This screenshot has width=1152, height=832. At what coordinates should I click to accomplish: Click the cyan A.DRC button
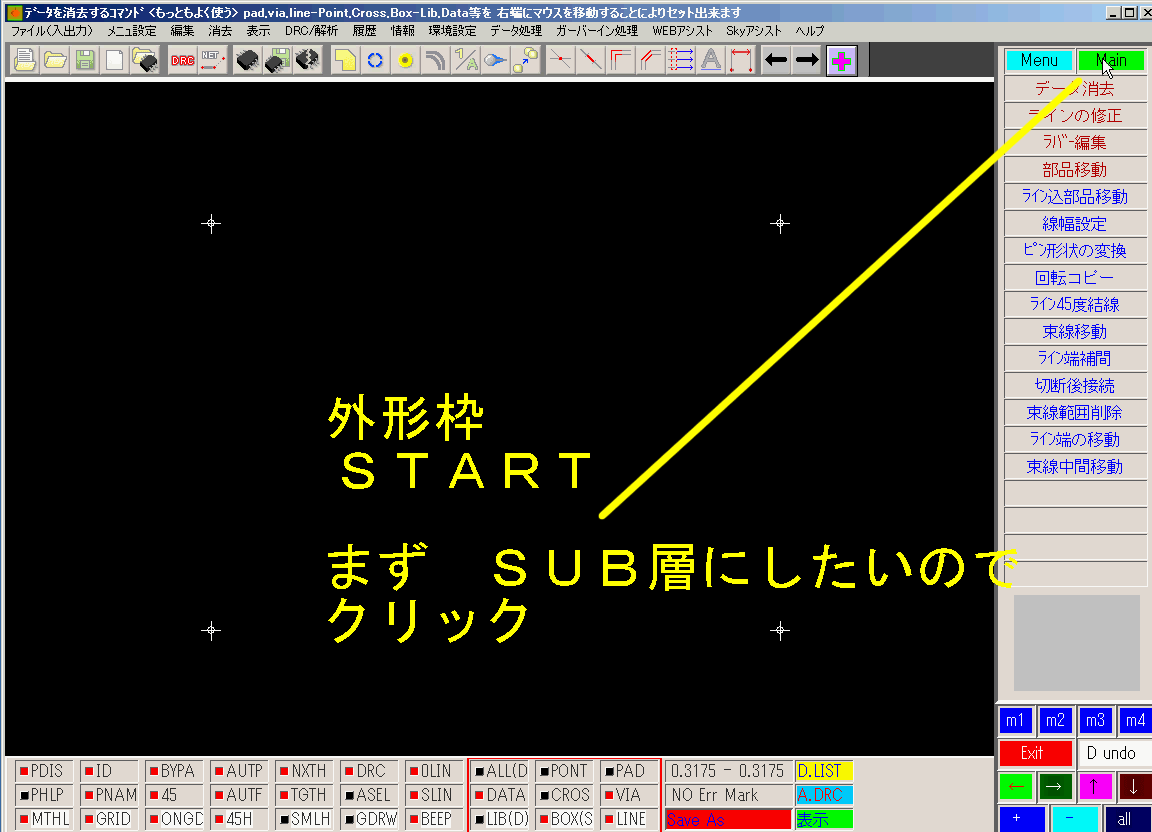click(x=824, y=795)
